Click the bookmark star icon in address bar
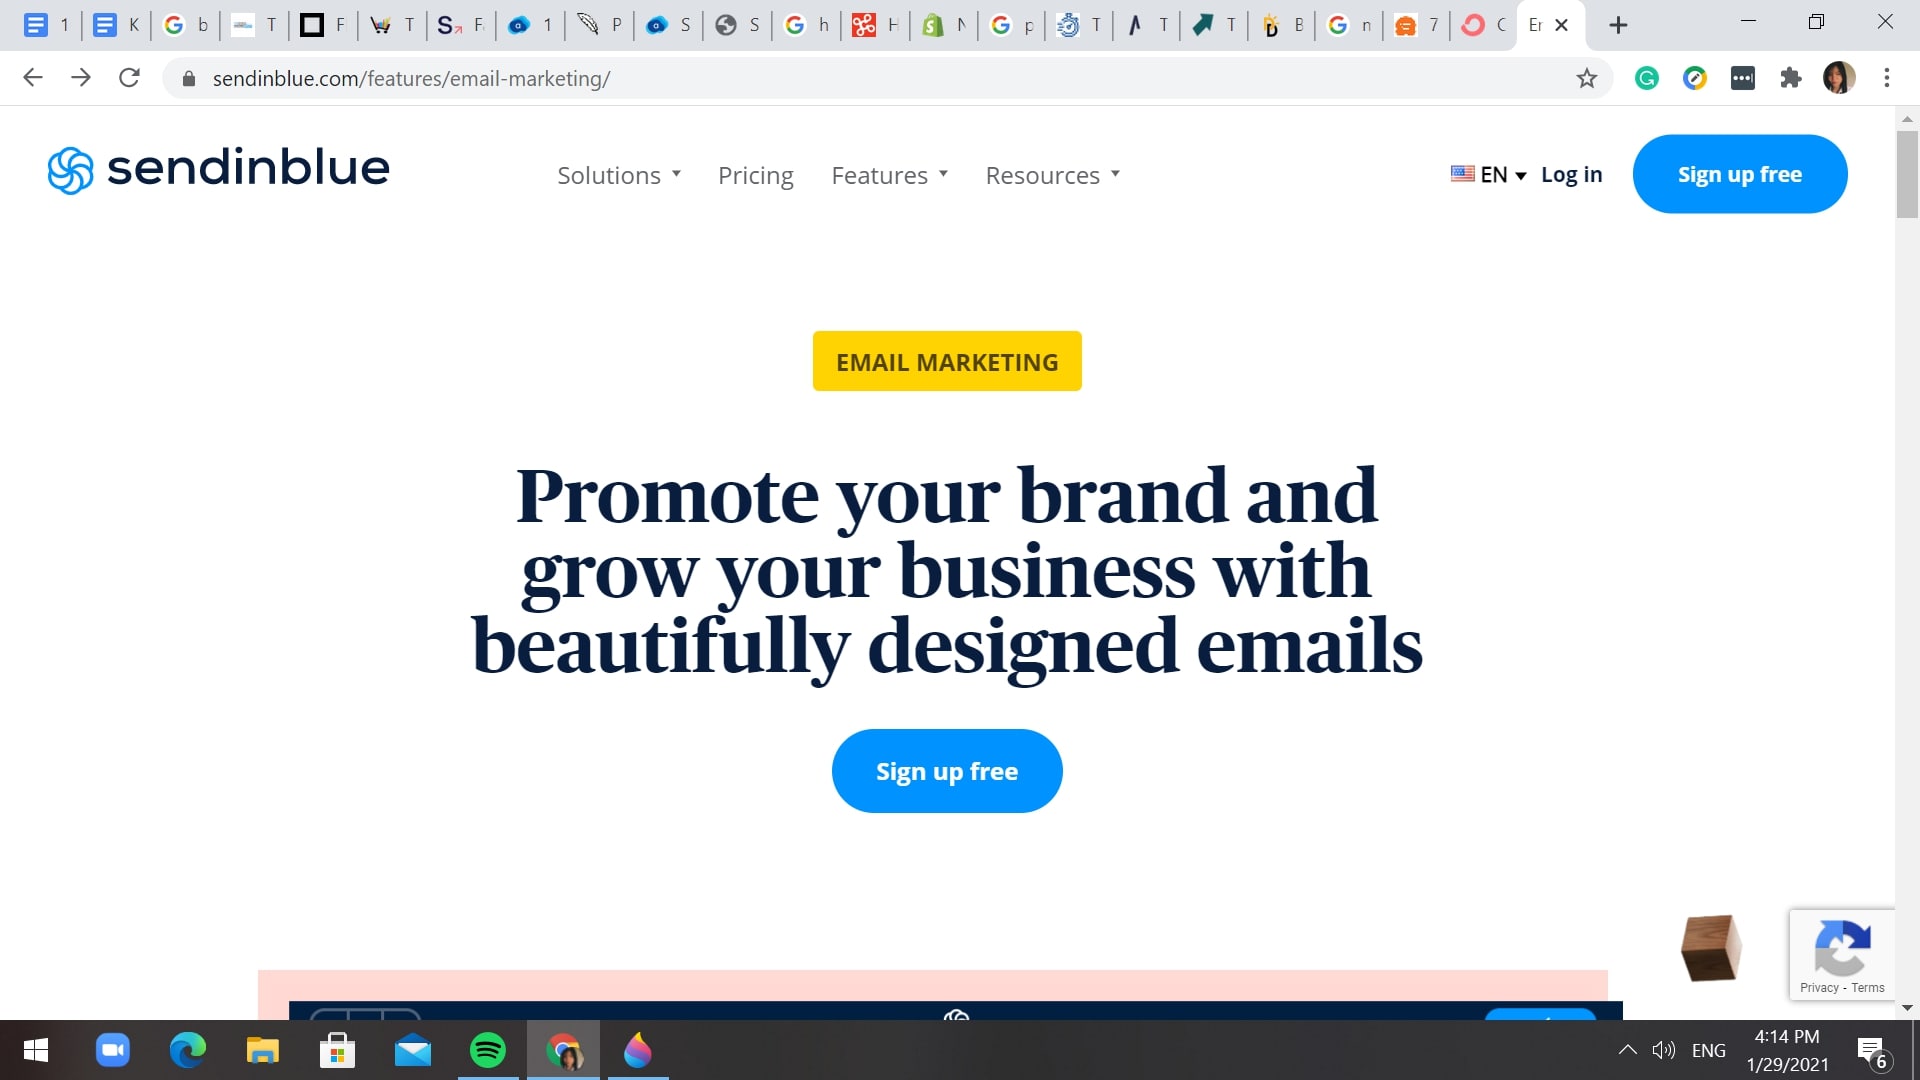Screen dimensions: 1920x1080 click(1588, 78)
